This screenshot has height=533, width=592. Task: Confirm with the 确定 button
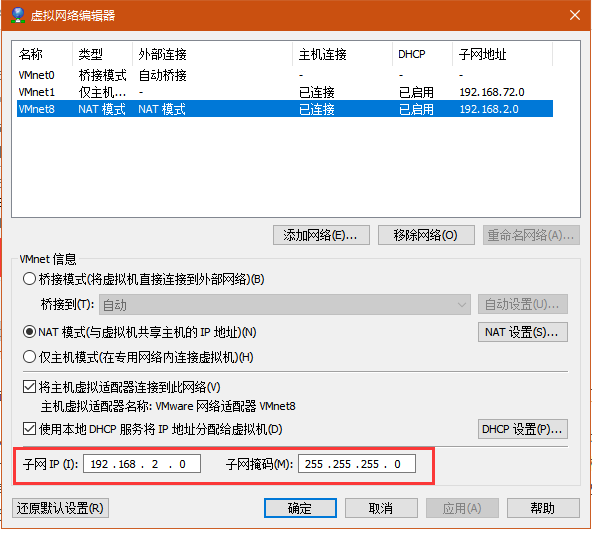coord(300,508)
